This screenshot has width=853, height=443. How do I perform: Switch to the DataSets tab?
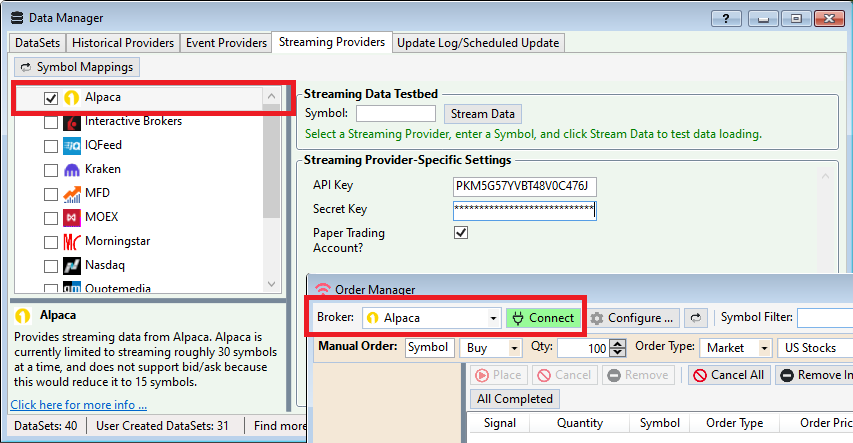point(38,43)
